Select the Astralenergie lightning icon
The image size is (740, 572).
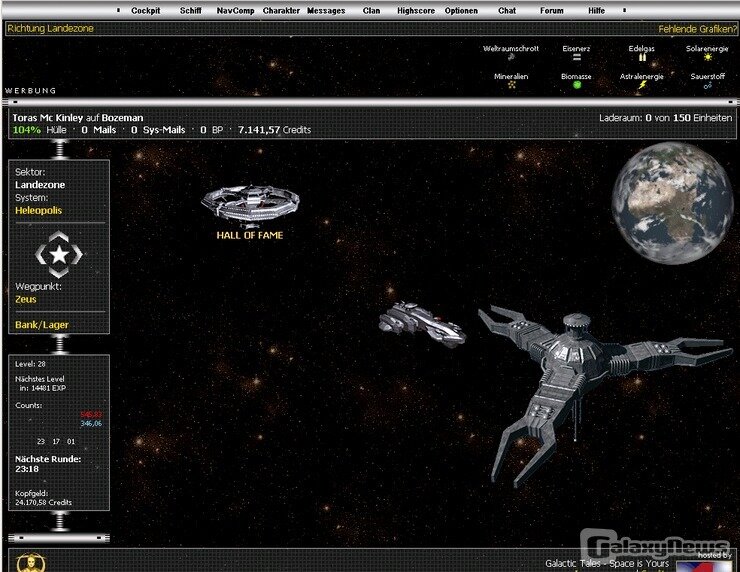(x=642, y=85)
